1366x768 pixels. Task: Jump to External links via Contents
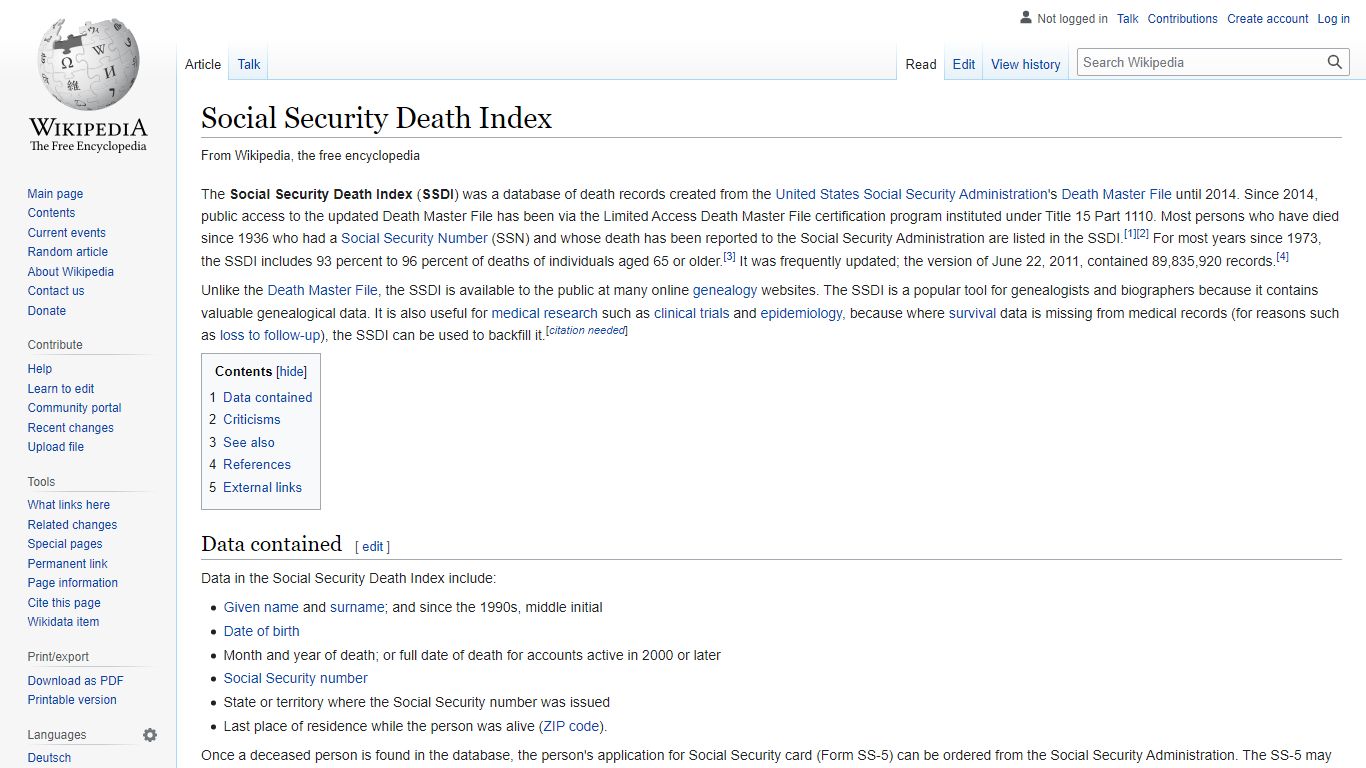(x=262, y=487)
